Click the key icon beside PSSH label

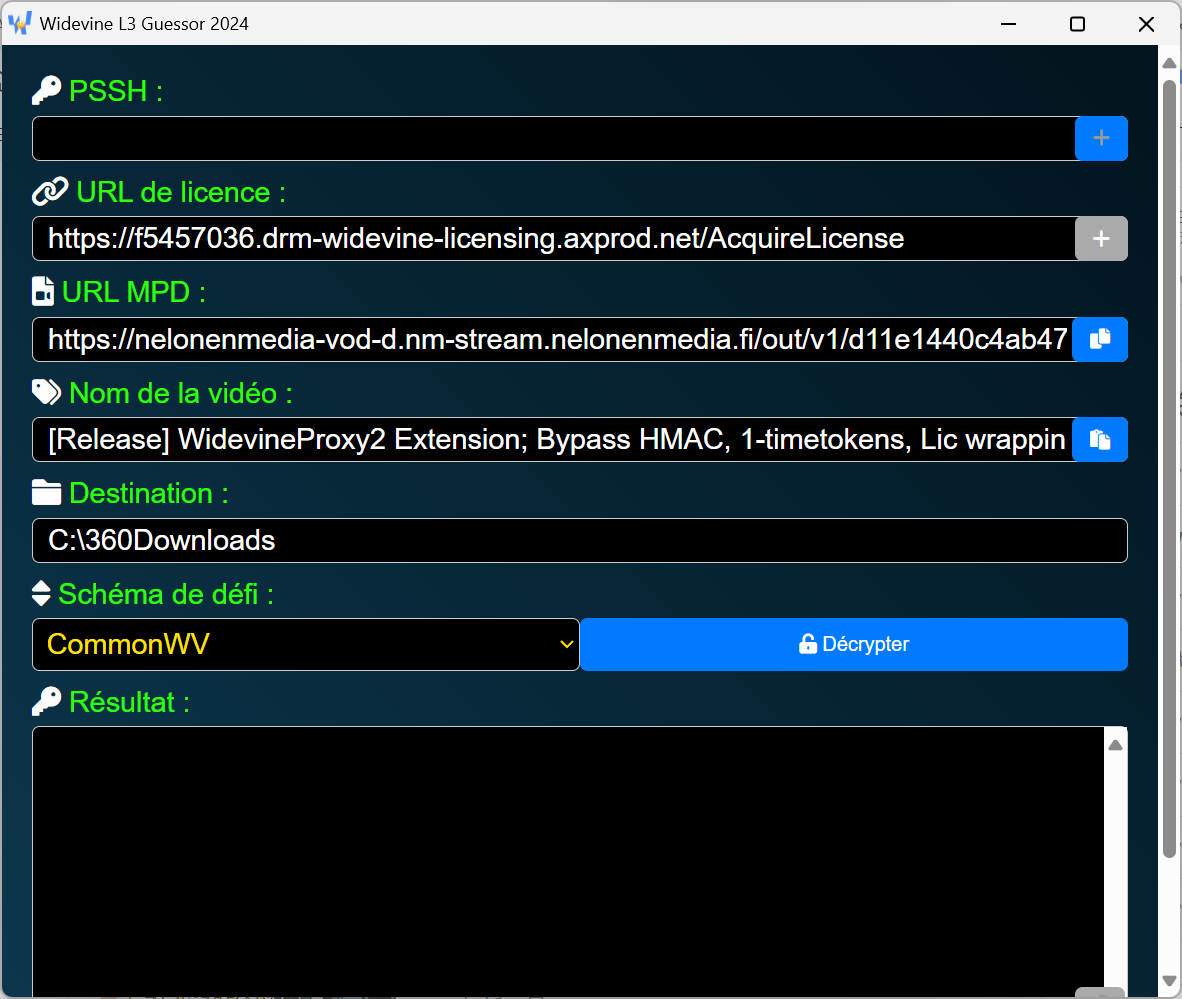click(47, 90)
